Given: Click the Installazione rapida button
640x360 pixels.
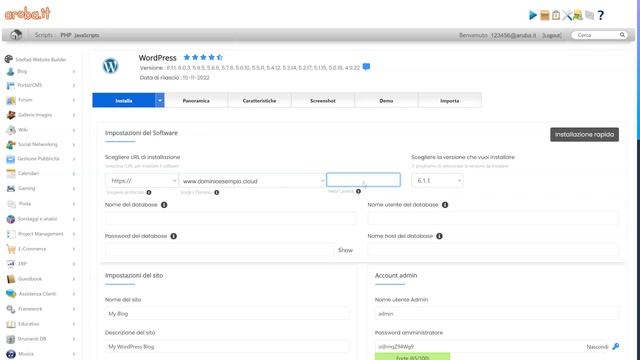Looking at the screenshot, I should click(x=584, y=135).
